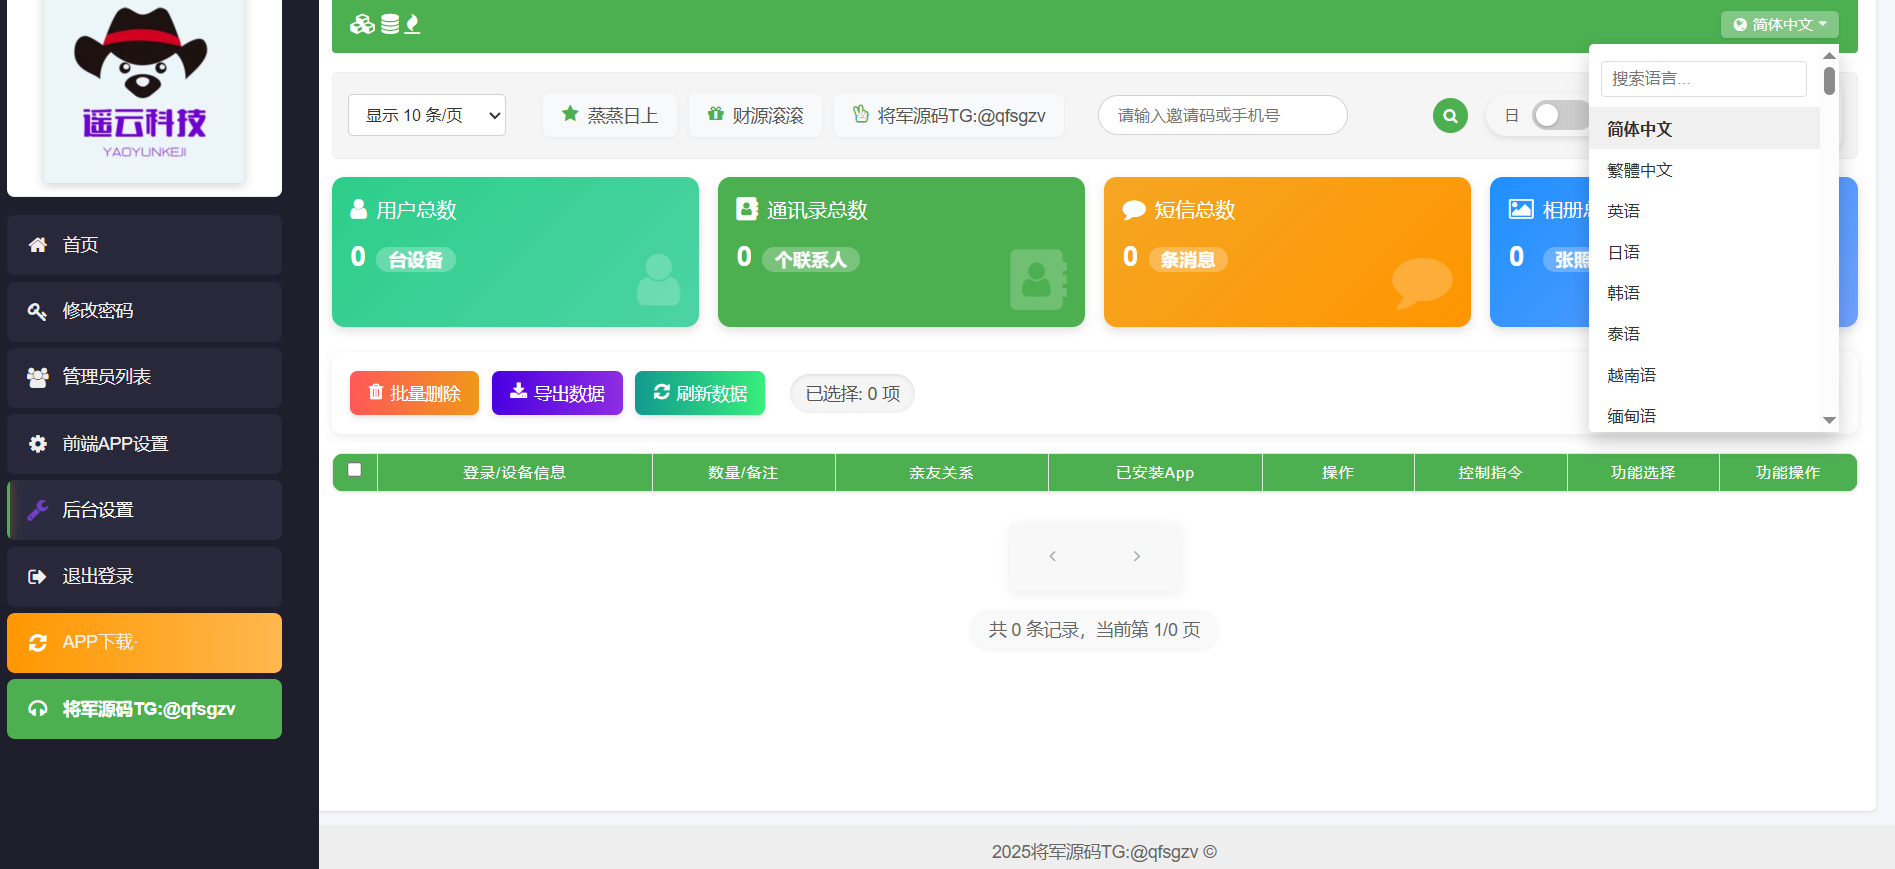
Task: Click the green search magnifier icon
Action: [x=1450, y=116]
